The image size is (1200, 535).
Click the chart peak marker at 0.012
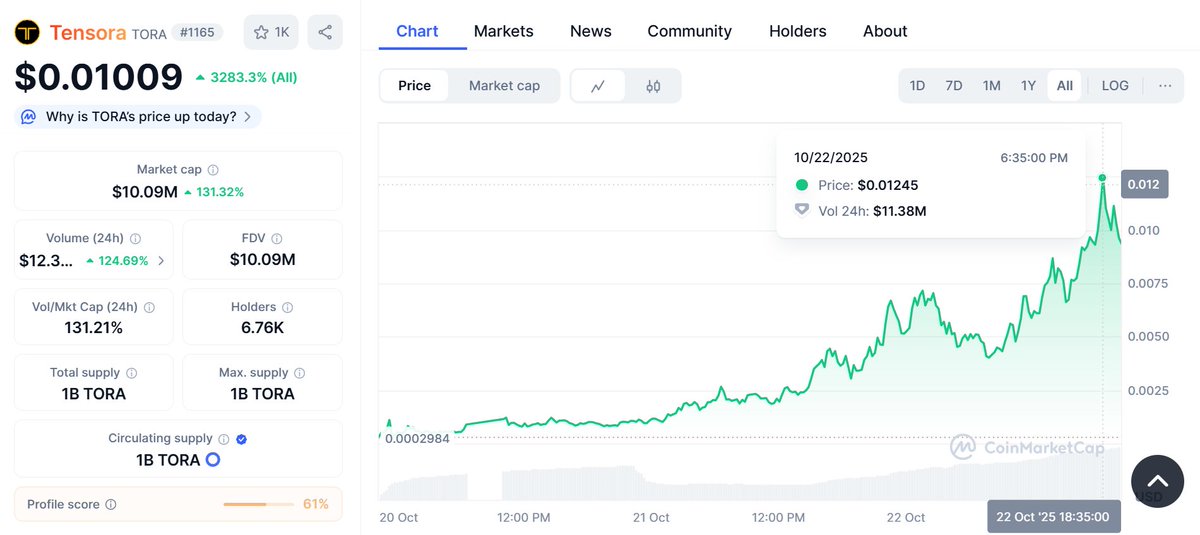(1102, 178)
